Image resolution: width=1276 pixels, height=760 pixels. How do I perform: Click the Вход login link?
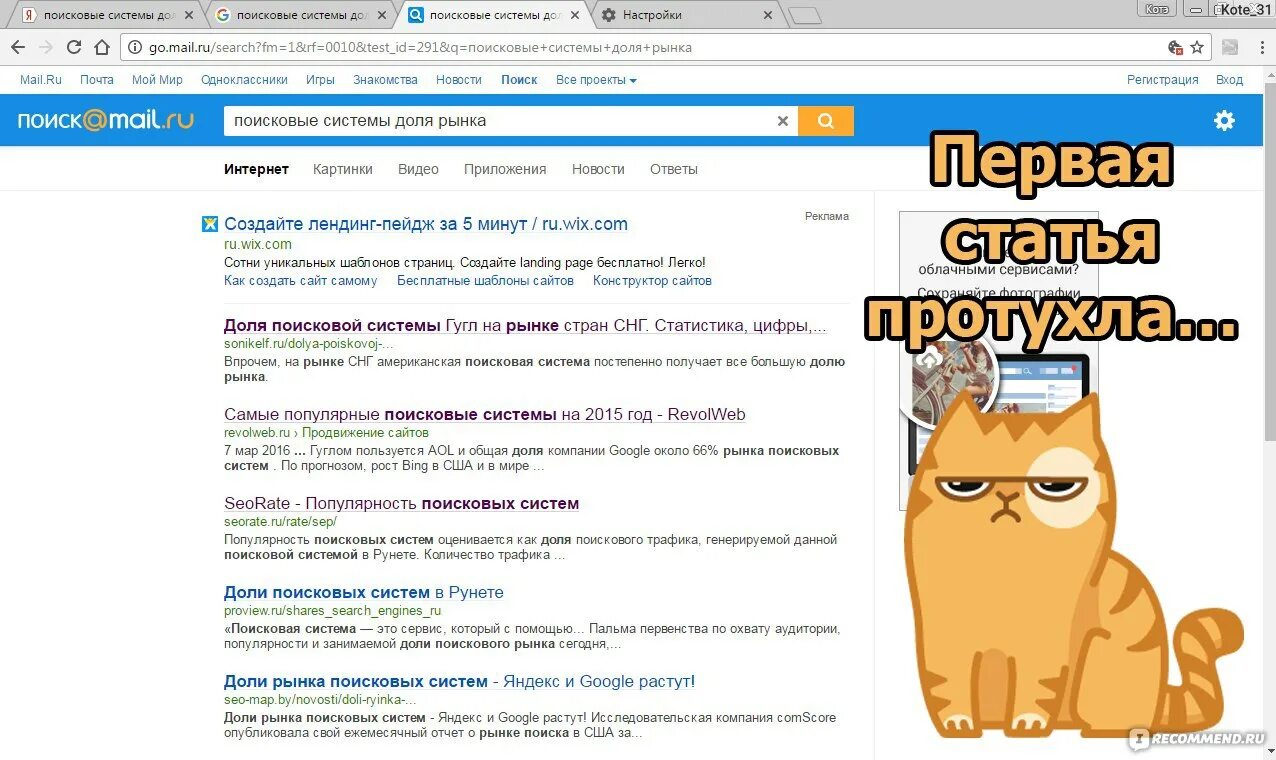[1229, 80]
